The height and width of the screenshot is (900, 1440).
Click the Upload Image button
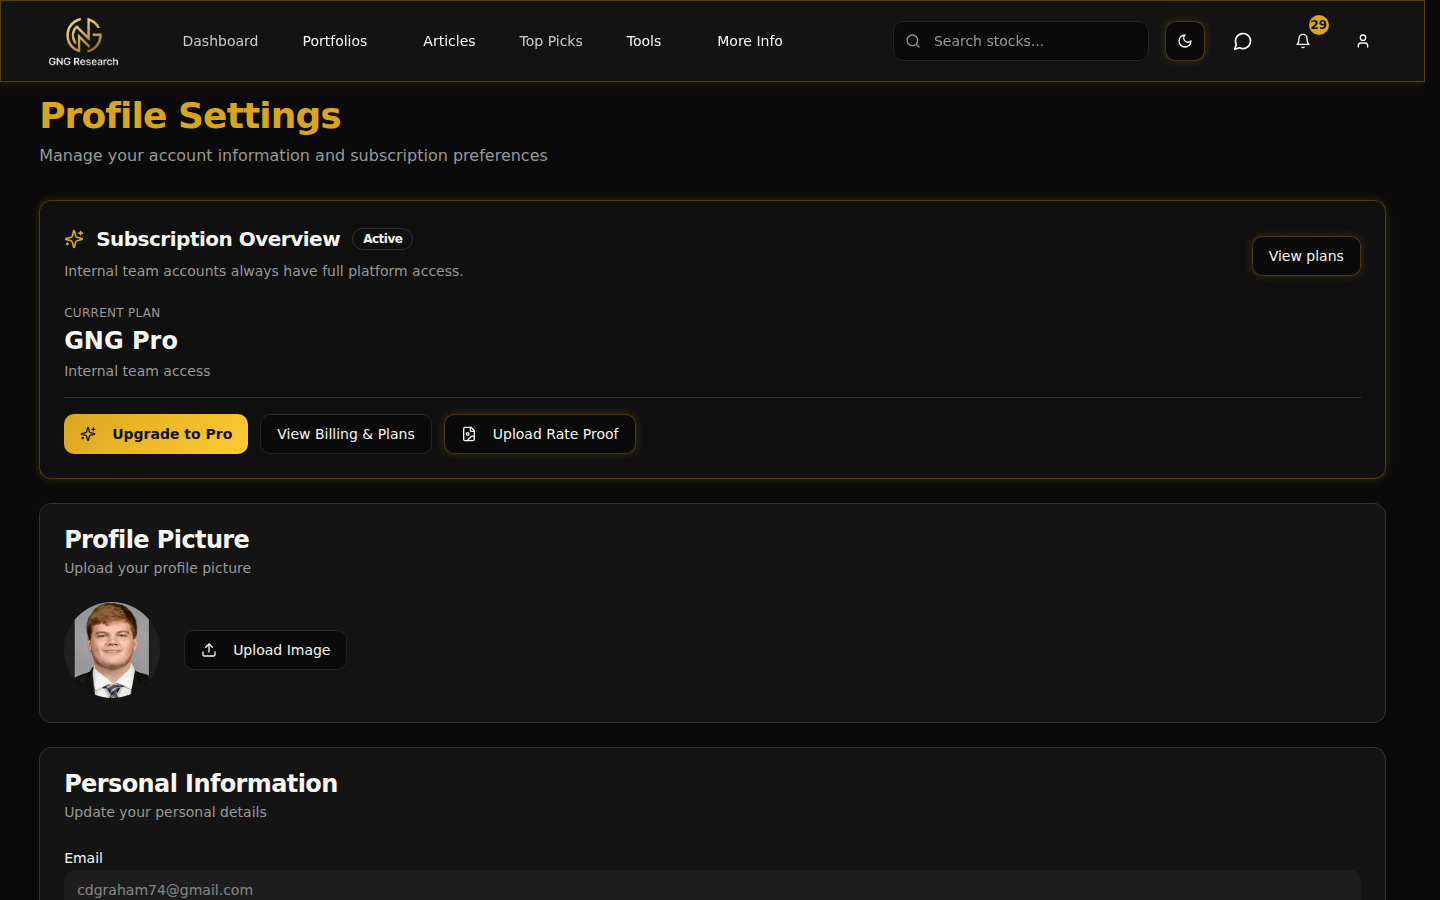(265, 650)
